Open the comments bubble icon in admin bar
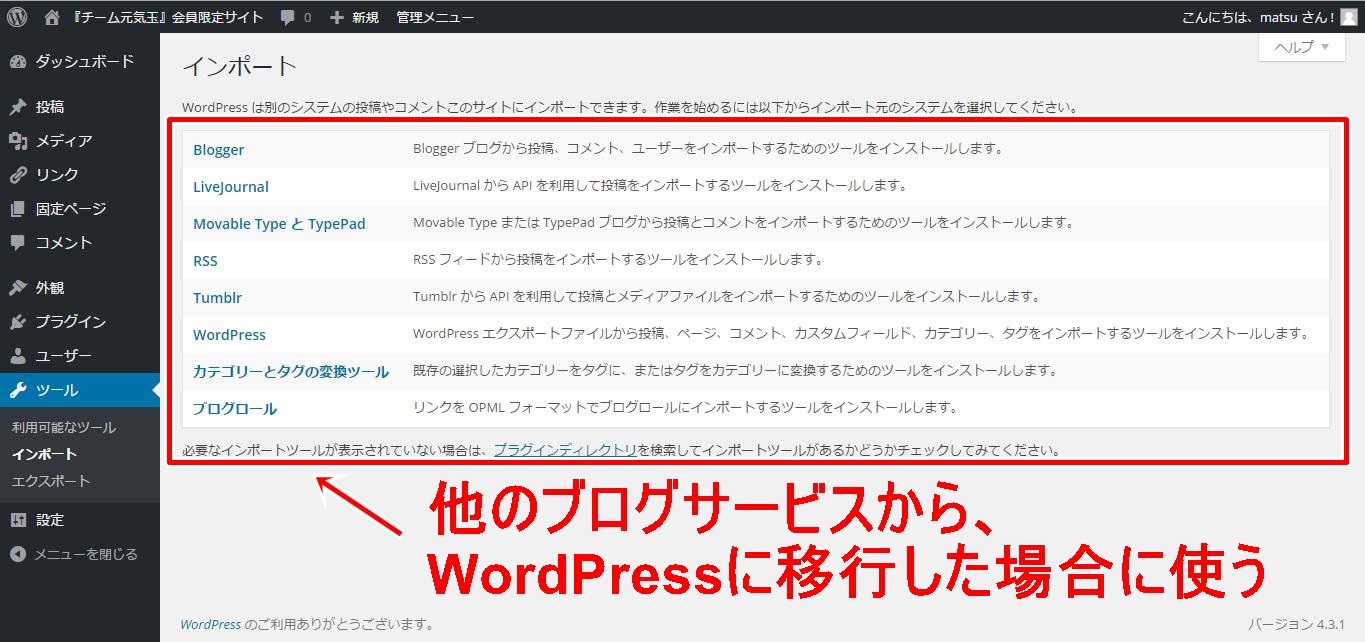 click(x=288, y=17)
